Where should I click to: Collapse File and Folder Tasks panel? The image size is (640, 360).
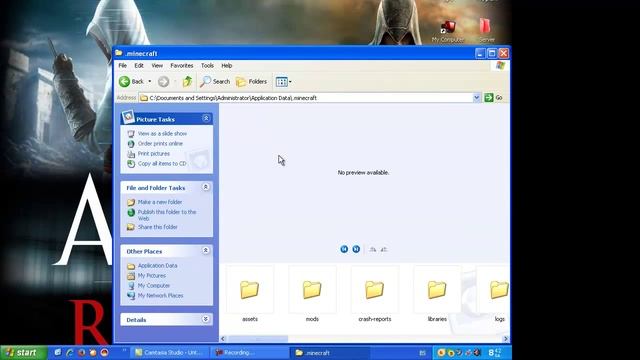coord(206,187)
